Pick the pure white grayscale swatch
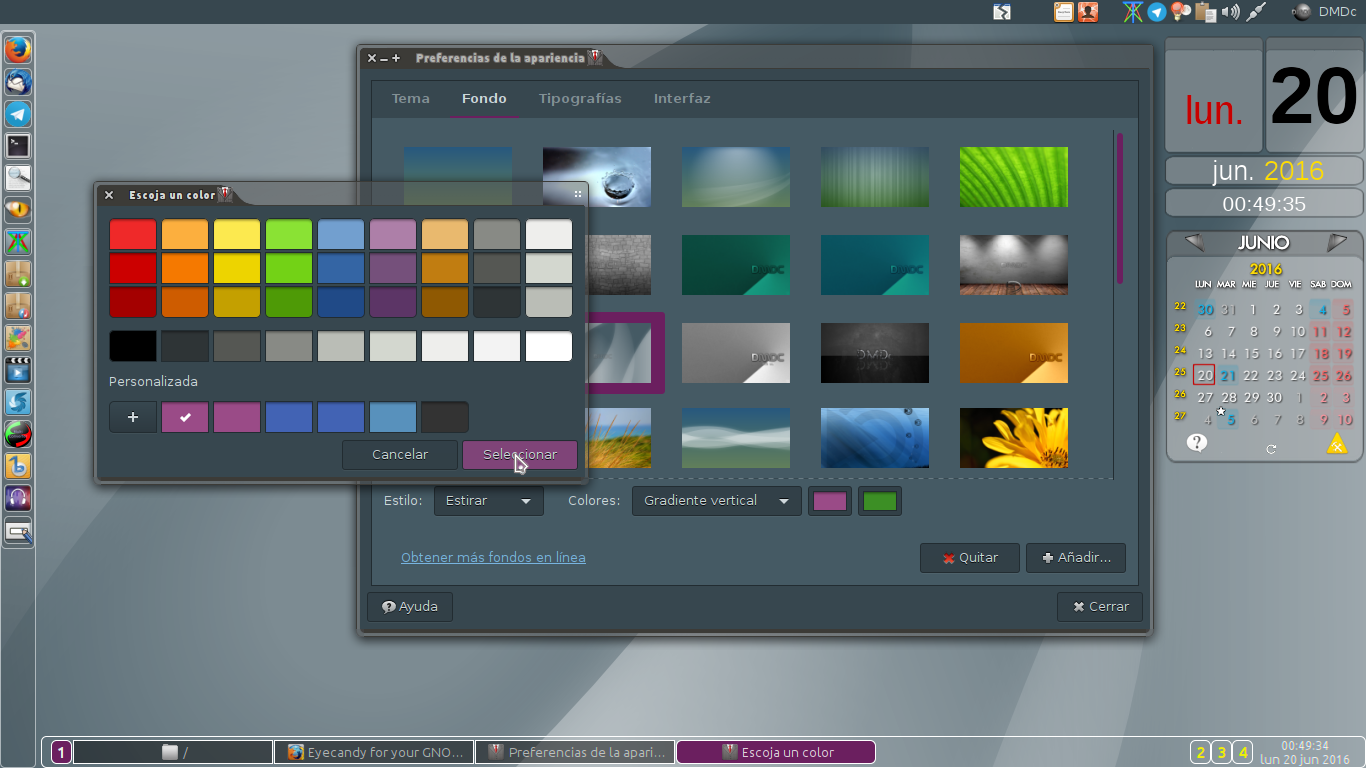Viewport: 1366px width, 768px height. [549, 346]
